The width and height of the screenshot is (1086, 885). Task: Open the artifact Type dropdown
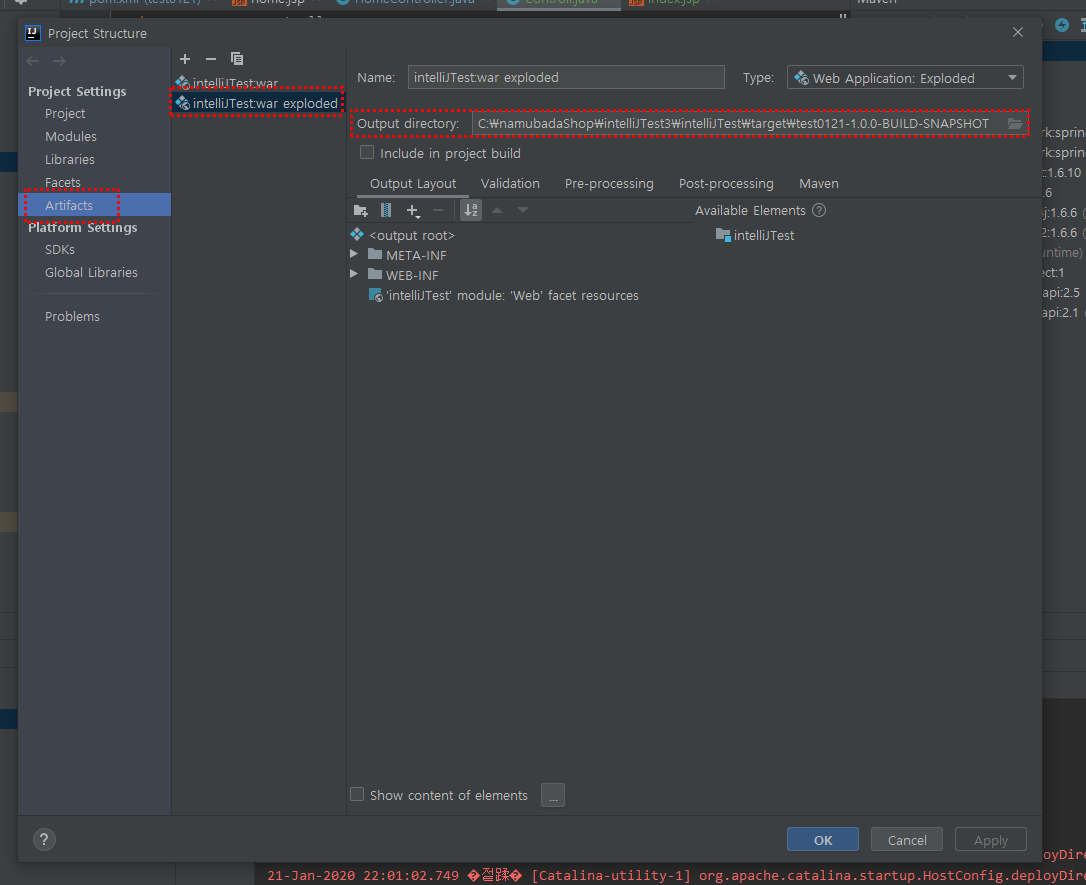point(905,78)
